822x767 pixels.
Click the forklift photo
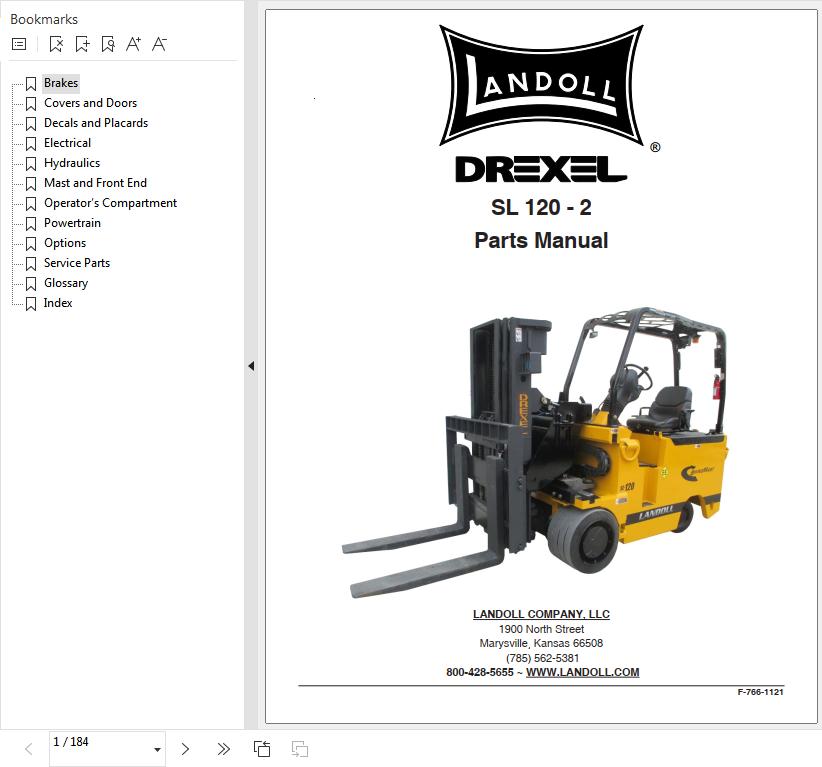(535, 452)
